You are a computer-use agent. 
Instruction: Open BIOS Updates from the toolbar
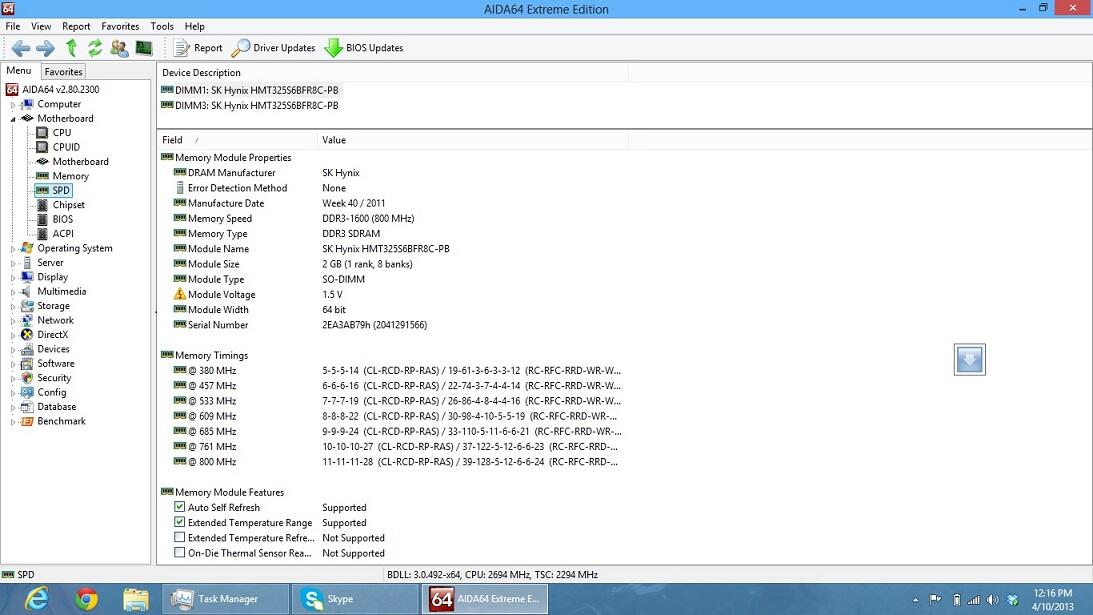tap(364, 48)
